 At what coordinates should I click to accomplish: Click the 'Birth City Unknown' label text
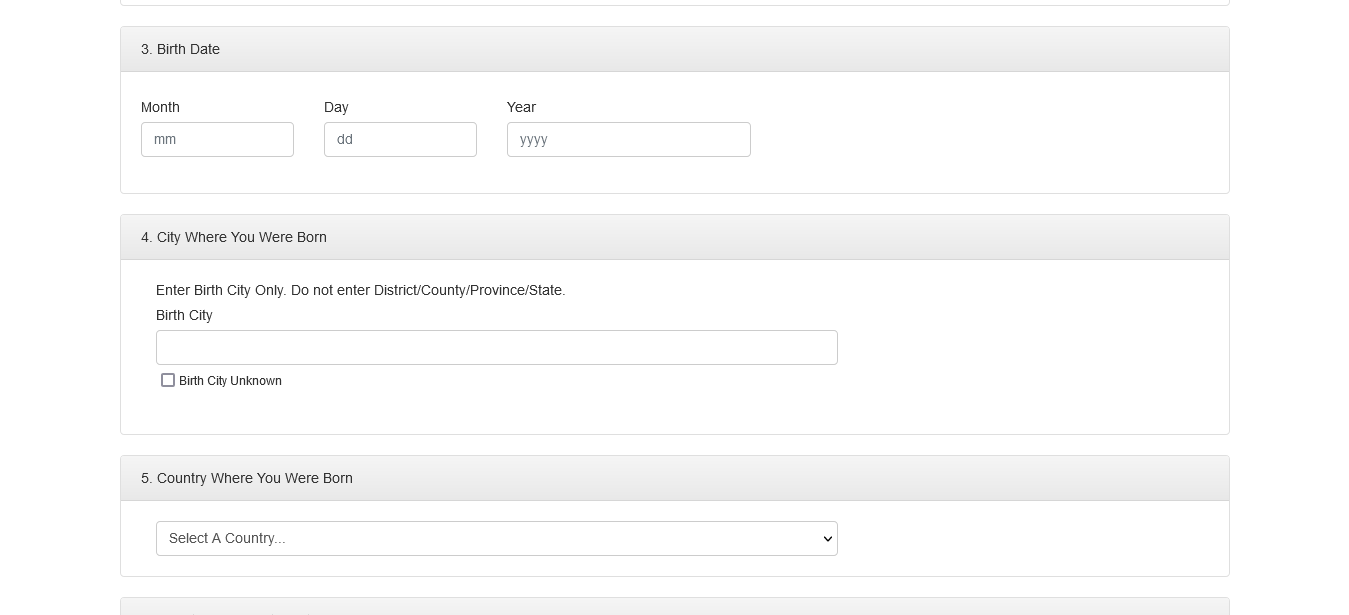[x=230, y=381]
